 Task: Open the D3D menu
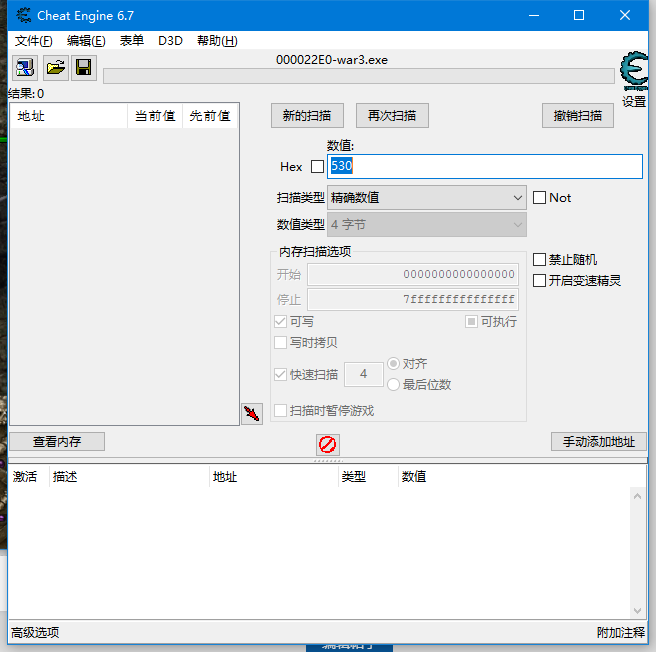coord(170,41)
